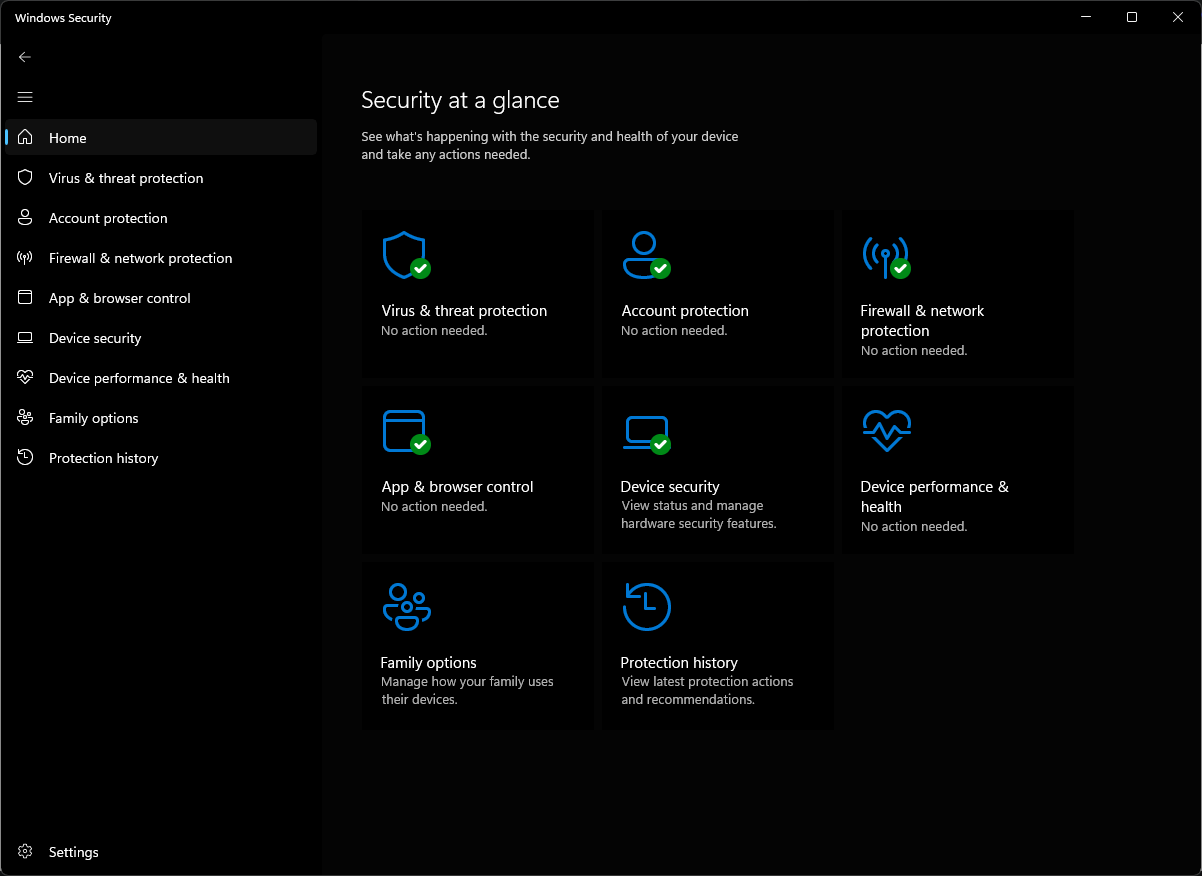Click the 'Security at a glance' heading

click(460, 100)
